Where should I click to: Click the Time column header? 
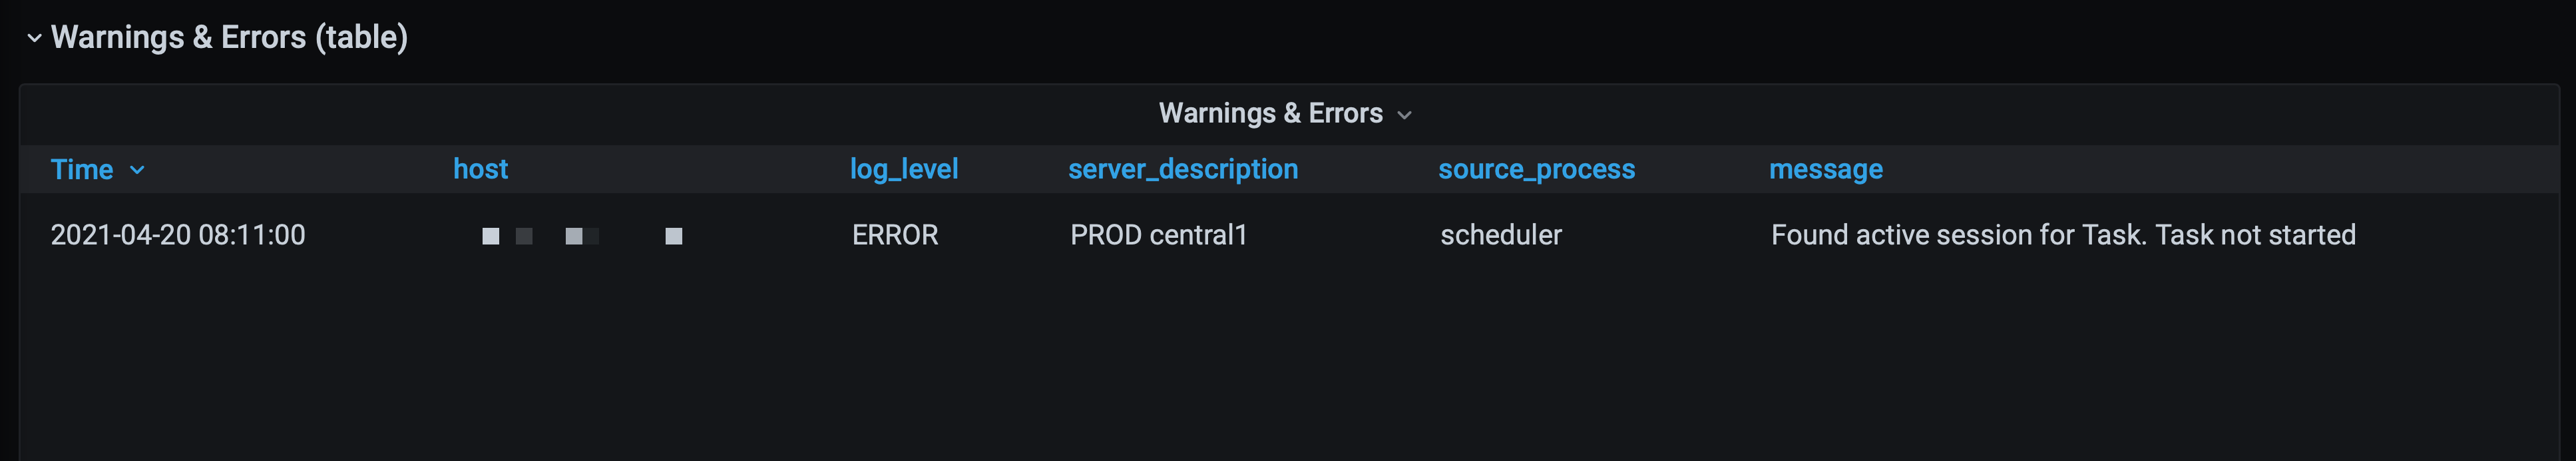coord(83,169)
